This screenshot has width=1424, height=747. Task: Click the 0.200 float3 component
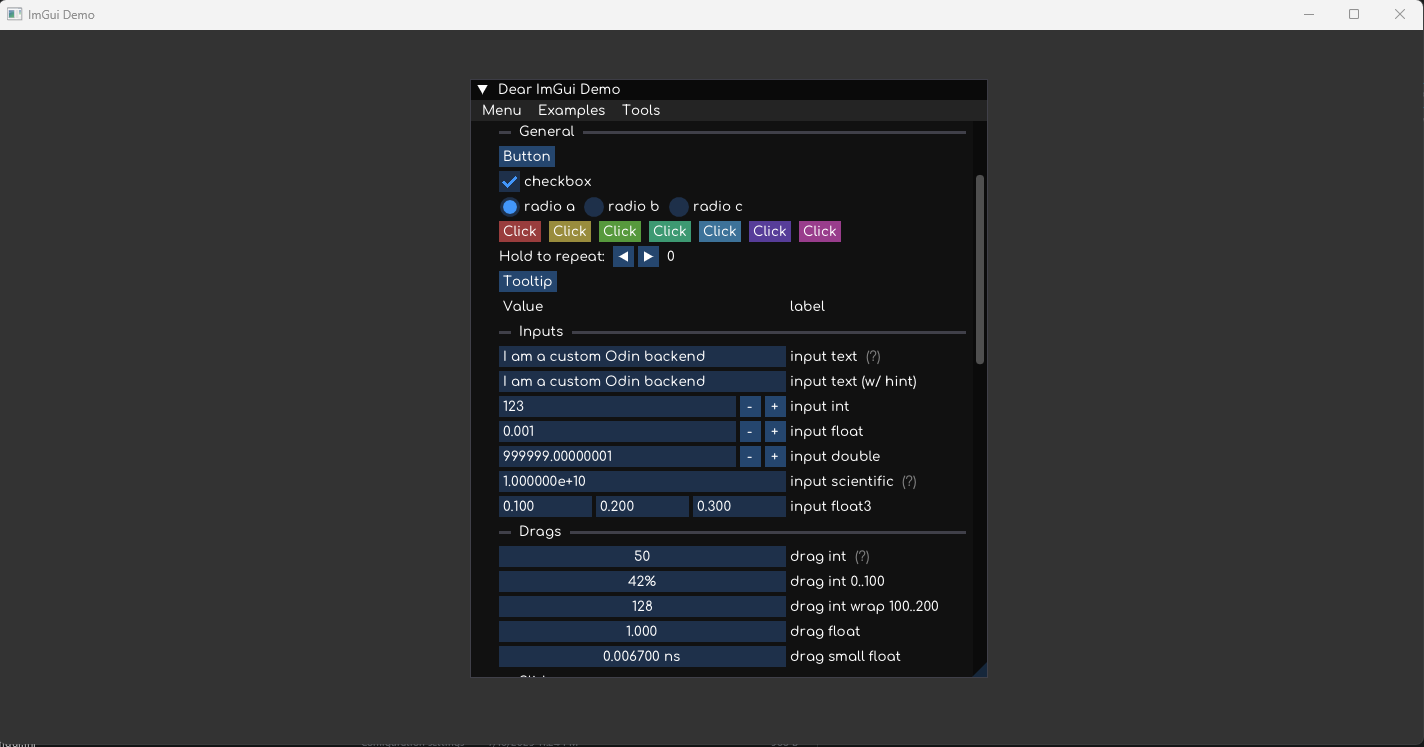[x=642, y=506]
